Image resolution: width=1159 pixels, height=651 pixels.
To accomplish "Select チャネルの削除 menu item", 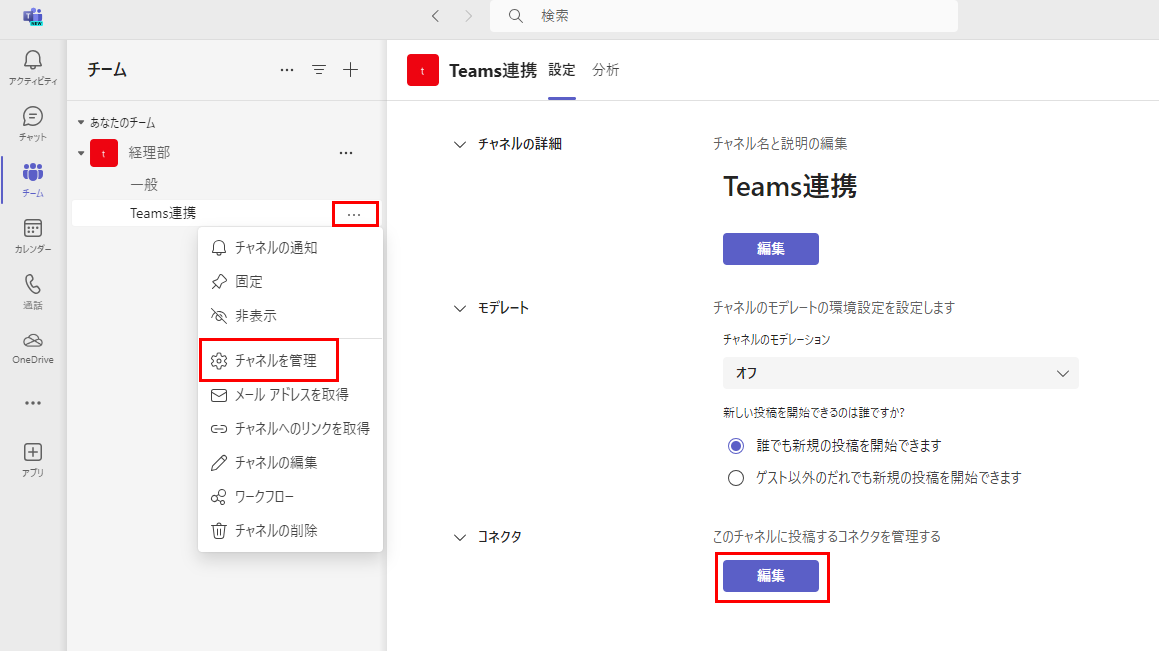I will pos(290,531).
